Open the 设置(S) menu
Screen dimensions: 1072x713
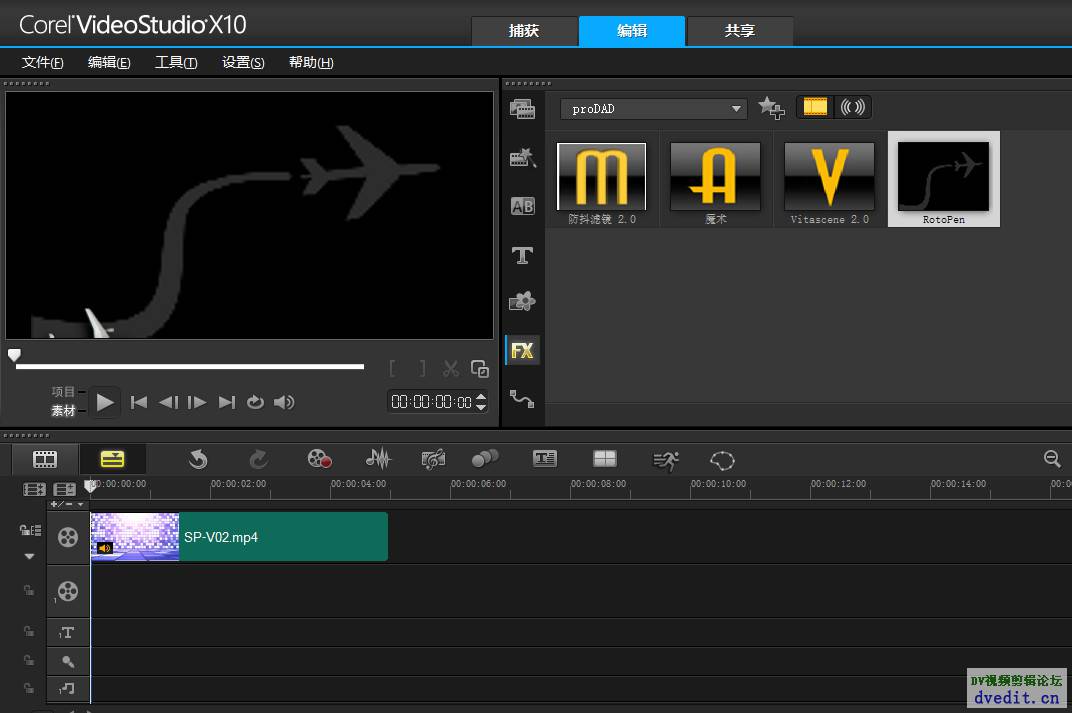243,62
